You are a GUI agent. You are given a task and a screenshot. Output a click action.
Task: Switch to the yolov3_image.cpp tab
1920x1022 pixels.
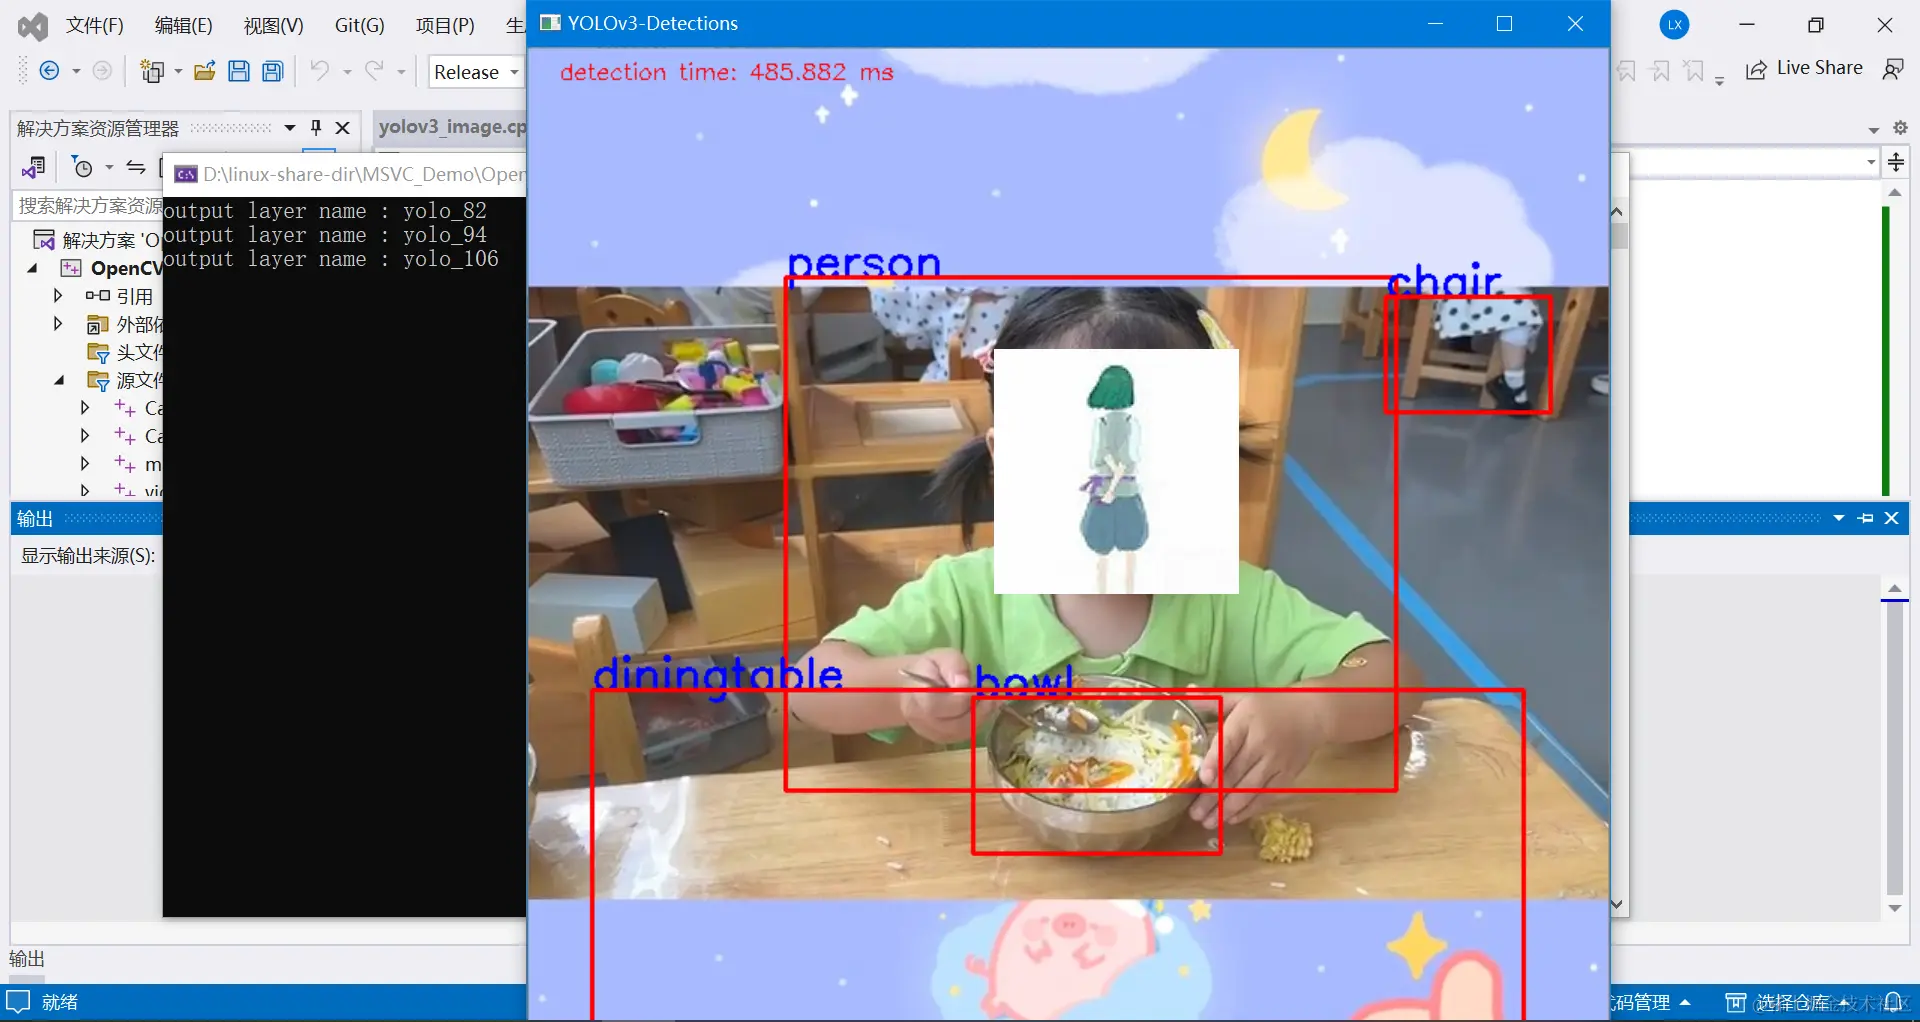450,127
